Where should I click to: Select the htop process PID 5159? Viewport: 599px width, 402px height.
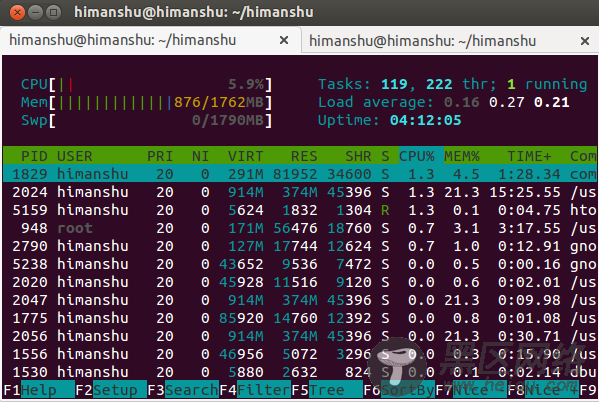pos(300,210)
